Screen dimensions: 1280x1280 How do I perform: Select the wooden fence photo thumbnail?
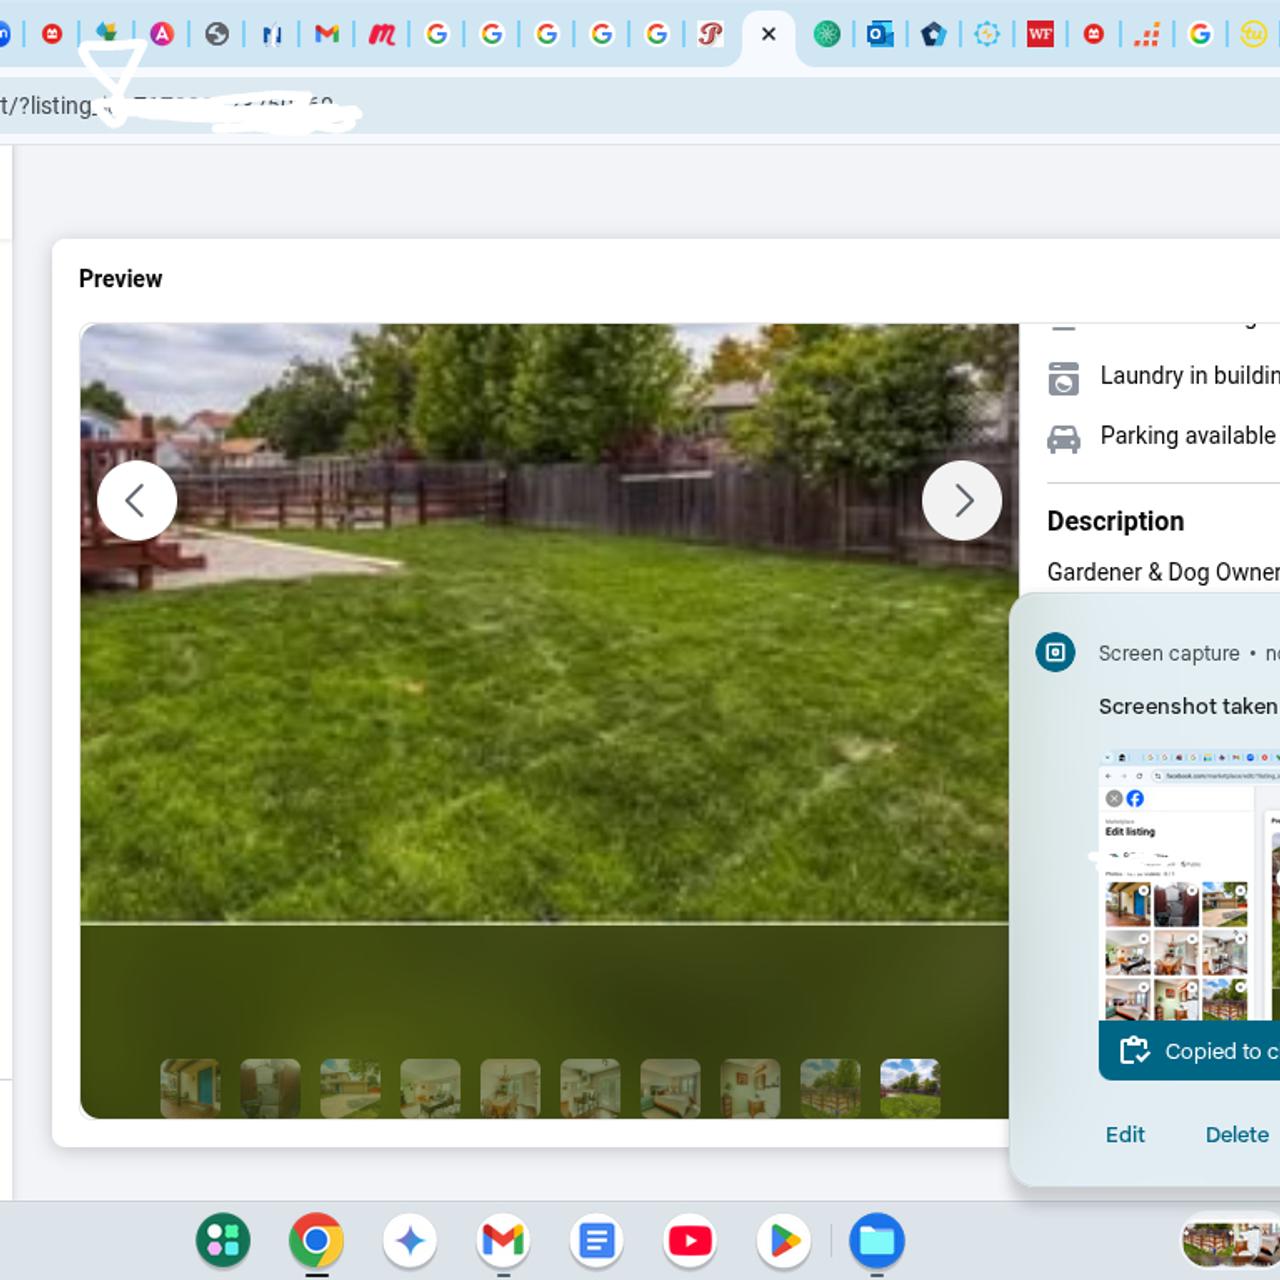(x=830, y=1088)
